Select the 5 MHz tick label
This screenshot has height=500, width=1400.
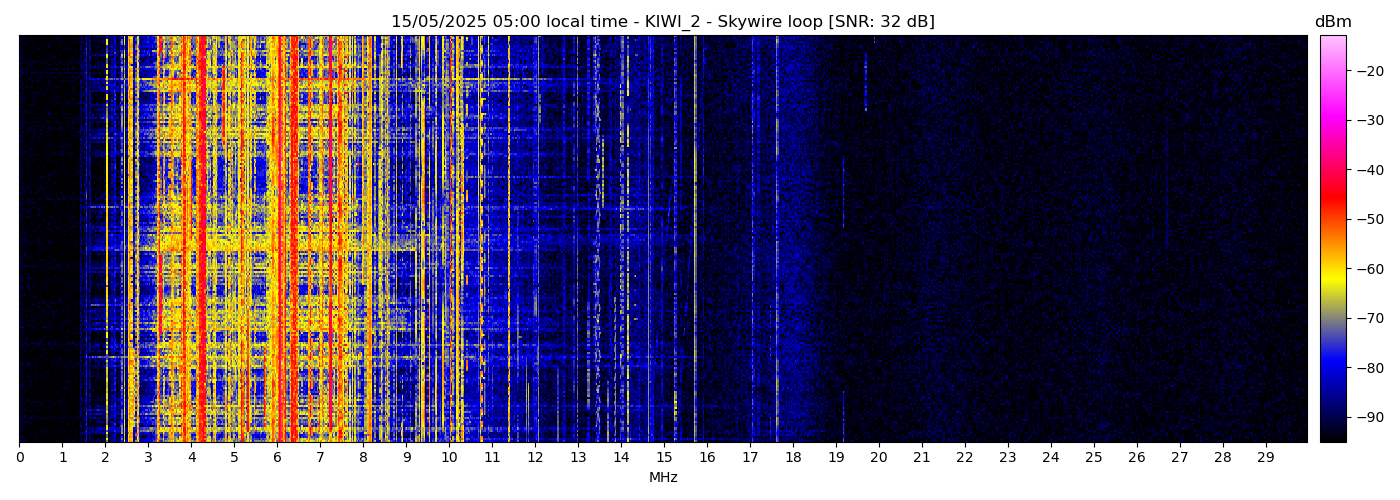234,457
